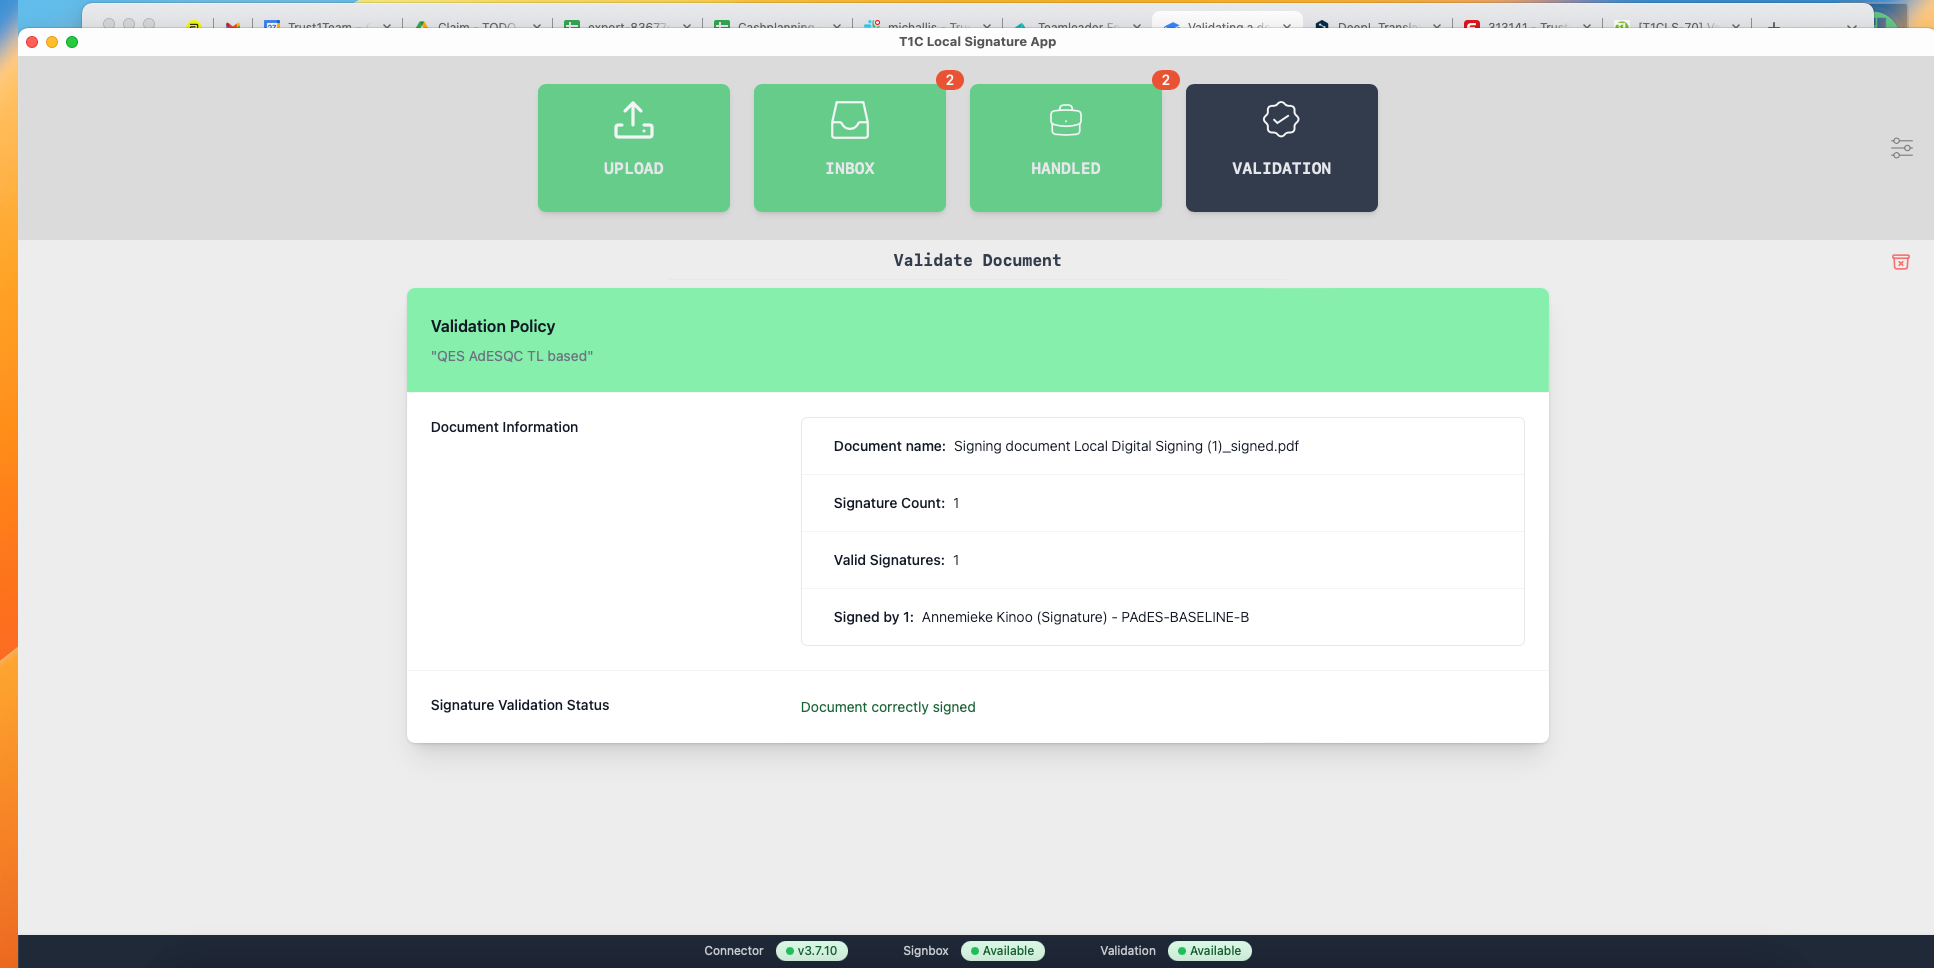
Task: Click the "Validate Document" heading
Action: point(977,260)
